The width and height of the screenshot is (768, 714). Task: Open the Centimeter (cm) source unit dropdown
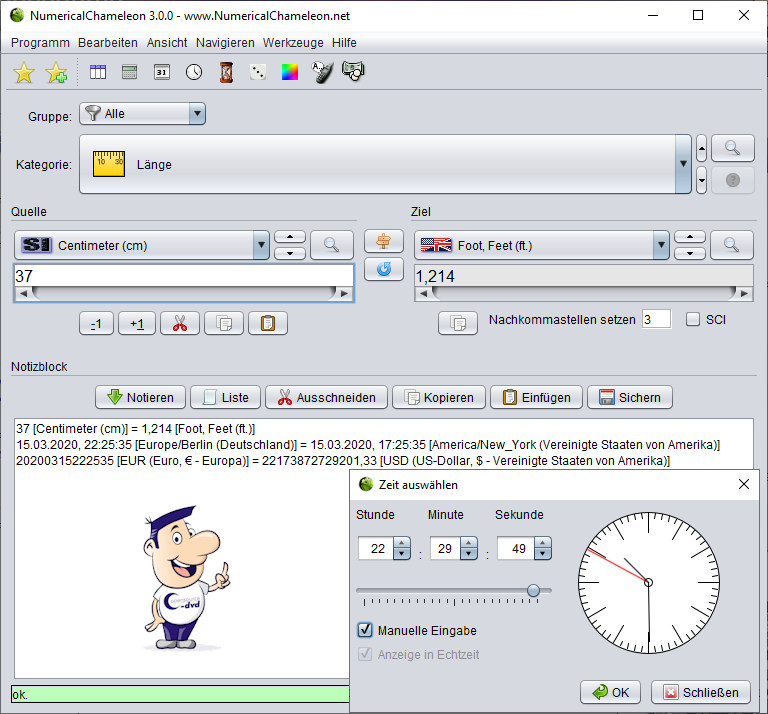(260, 244)
